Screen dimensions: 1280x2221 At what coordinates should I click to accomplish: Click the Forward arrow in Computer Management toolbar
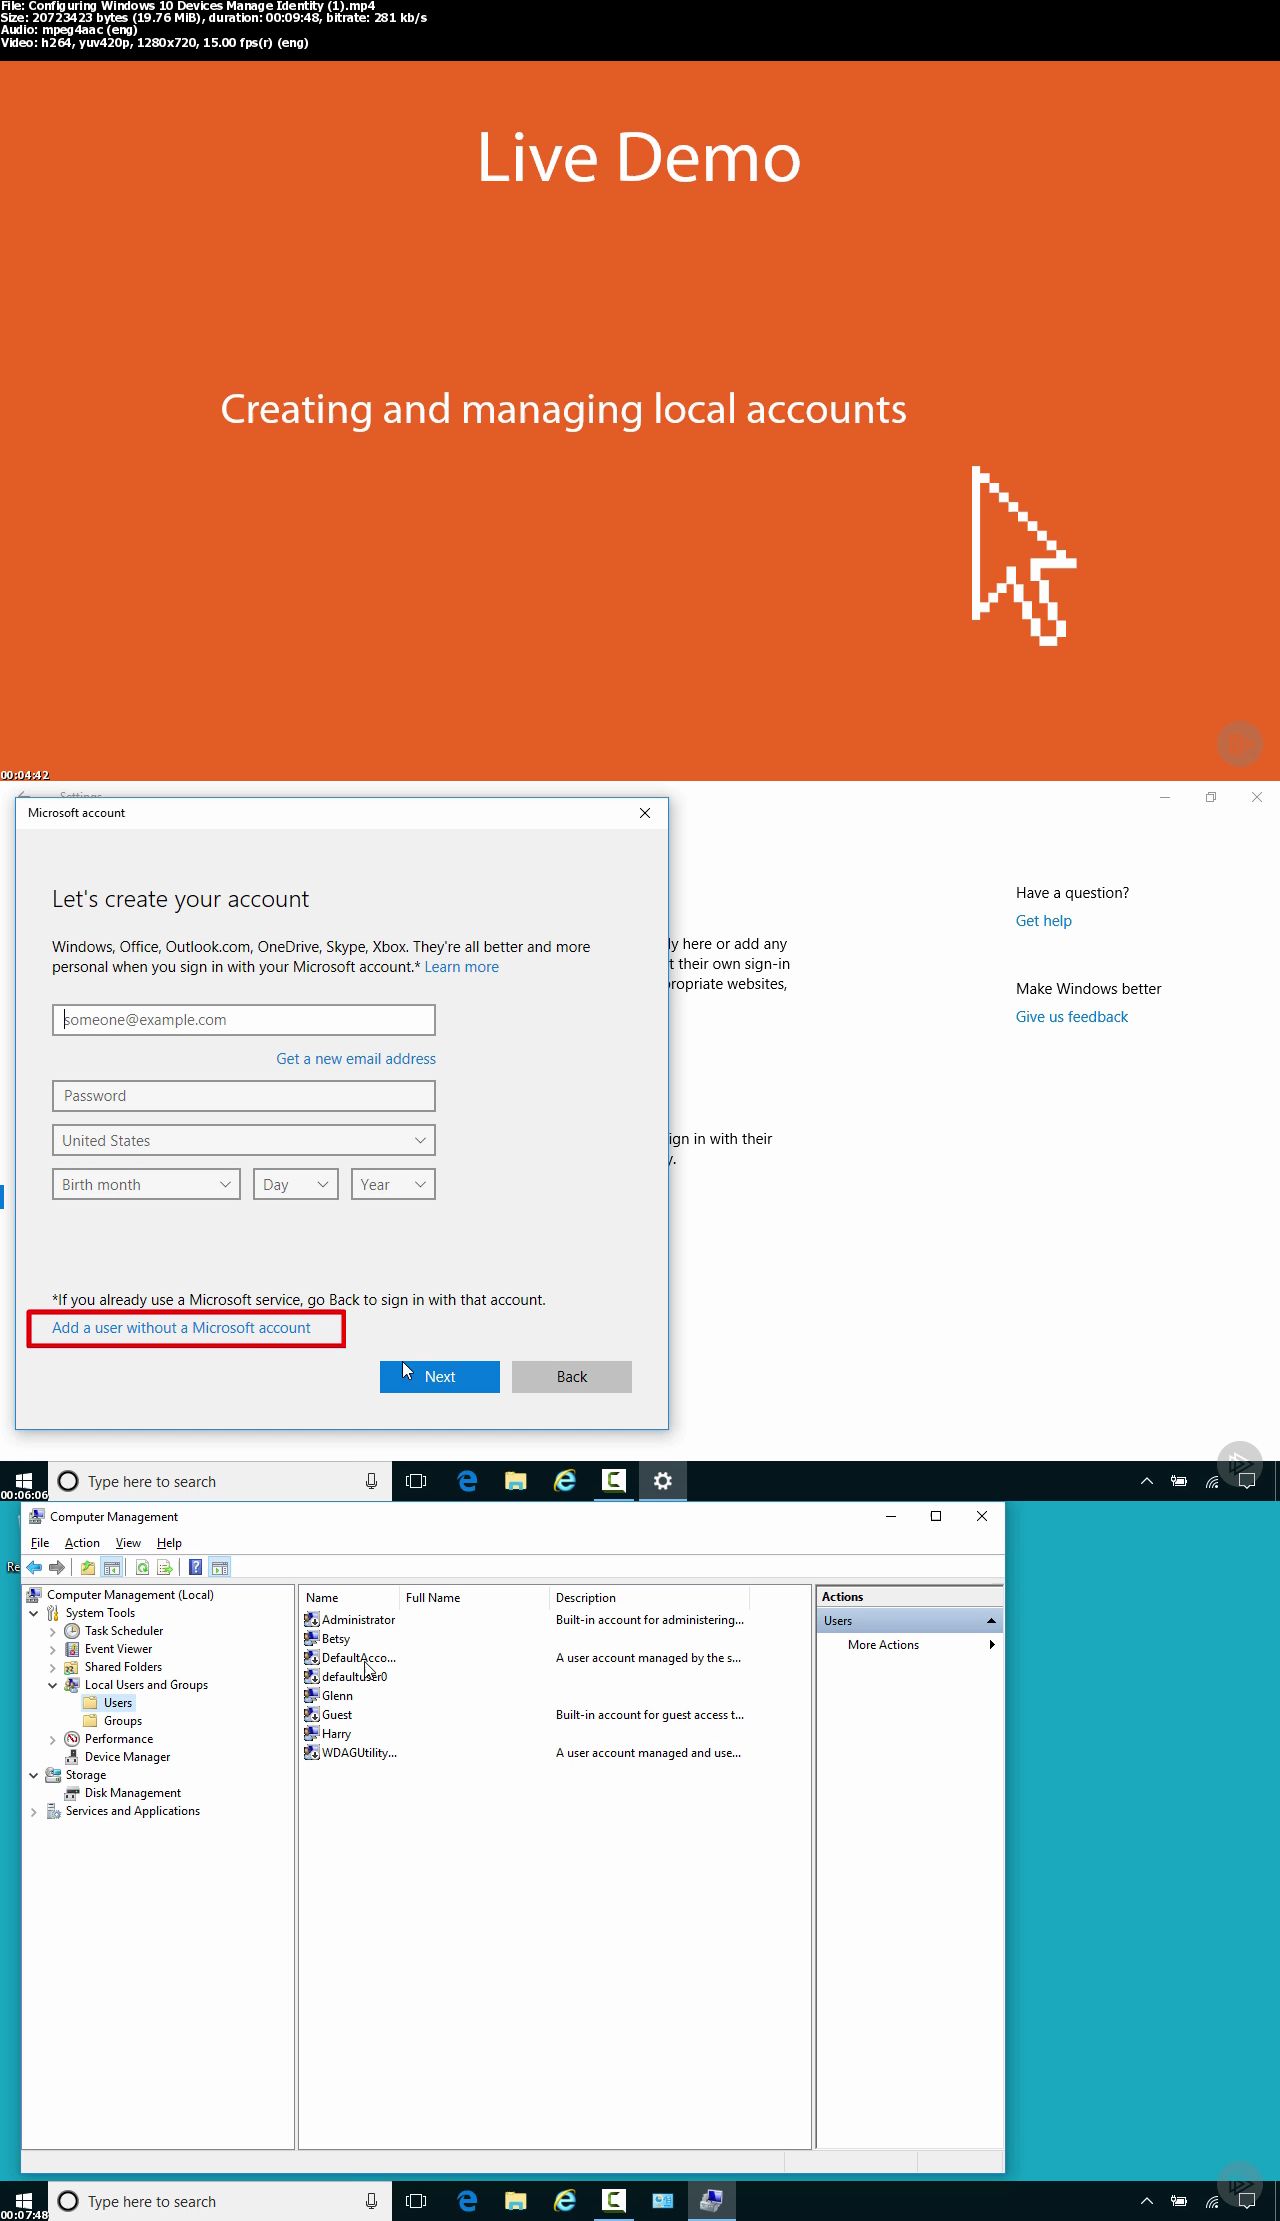pyautogui.click(x=57, y=1567)
